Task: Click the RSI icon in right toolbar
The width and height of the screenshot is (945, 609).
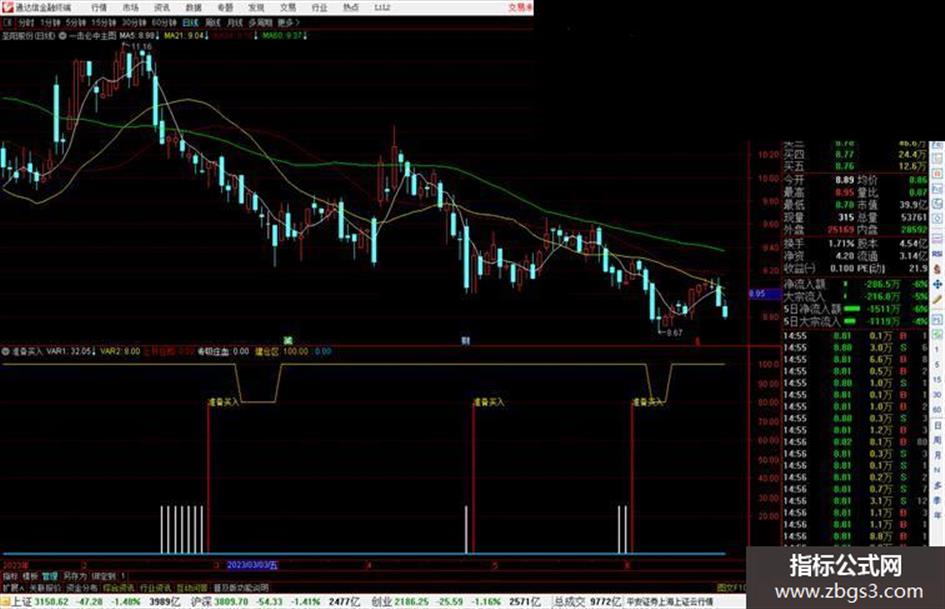Action: click(937, 254)
